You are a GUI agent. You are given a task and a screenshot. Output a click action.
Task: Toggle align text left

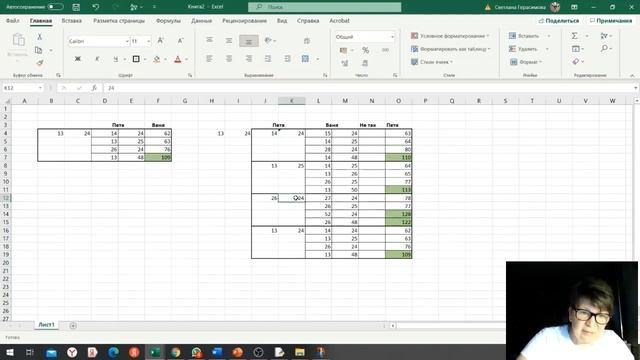(x=209, y=59)
